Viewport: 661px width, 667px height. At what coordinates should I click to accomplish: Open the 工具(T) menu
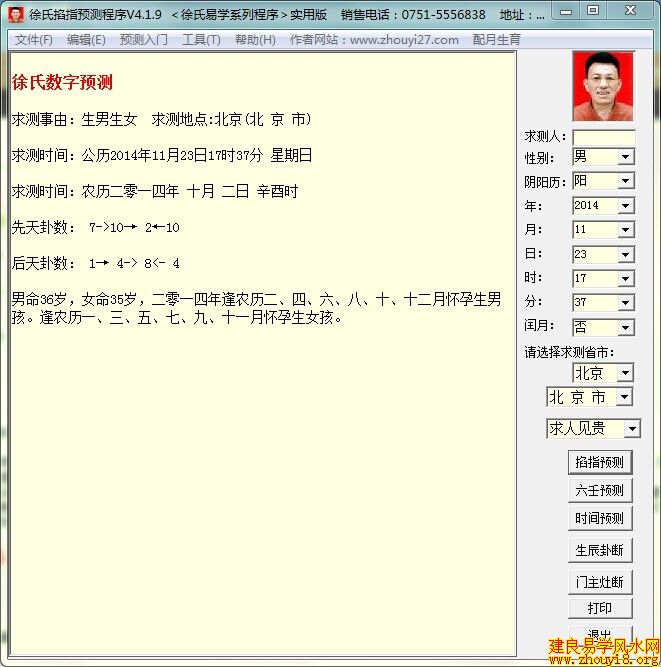201,40
